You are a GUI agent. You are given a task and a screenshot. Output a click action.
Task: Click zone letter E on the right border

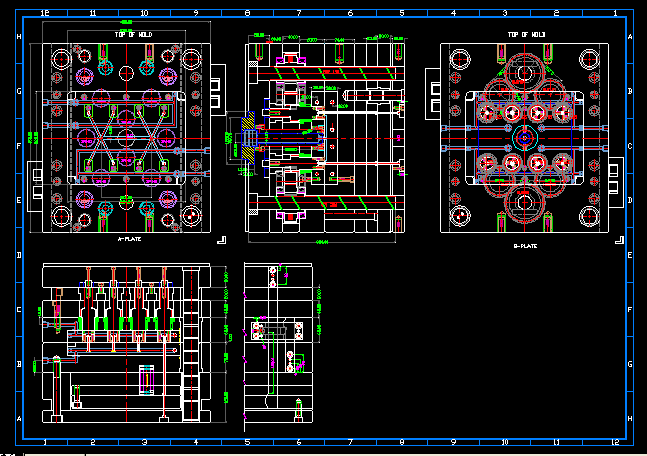coord(630,255)
